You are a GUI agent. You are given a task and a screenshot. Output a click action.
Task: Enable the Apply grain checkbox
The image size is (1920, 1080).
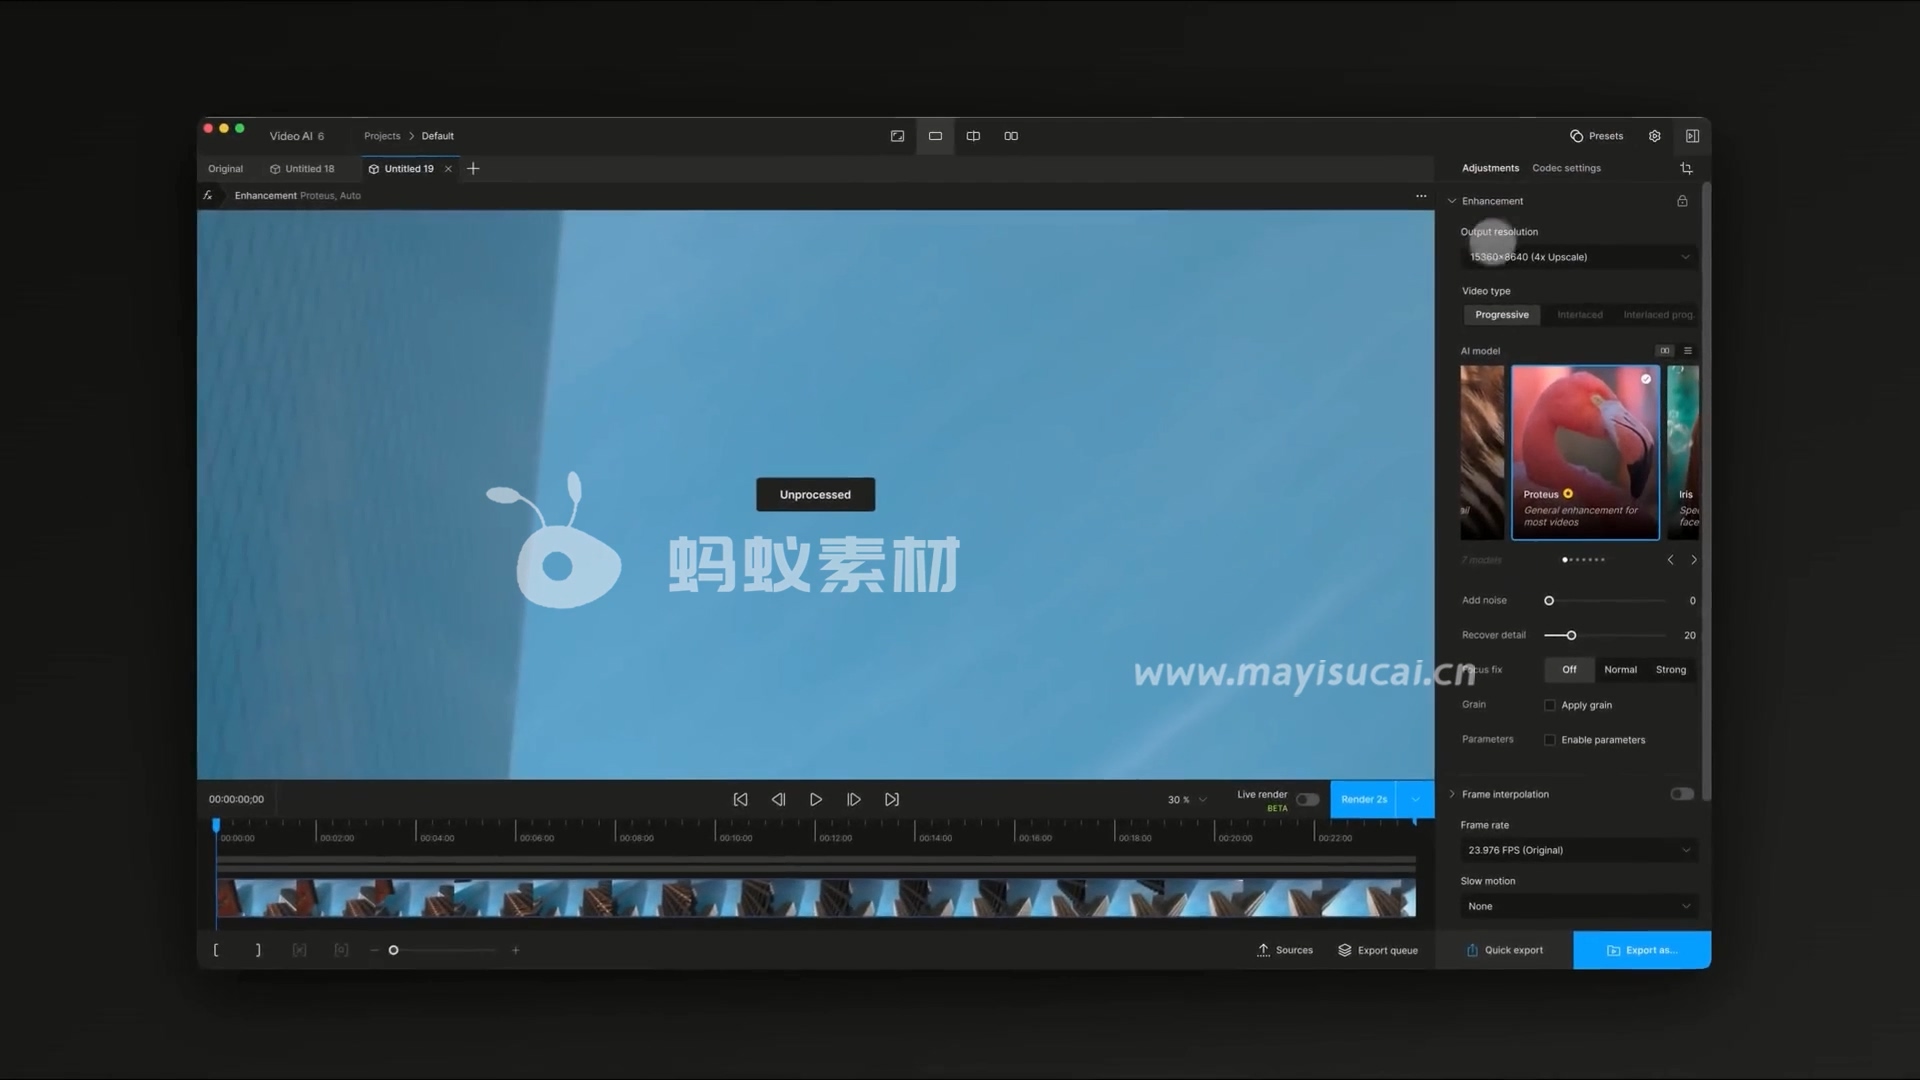click(1551, 704)
